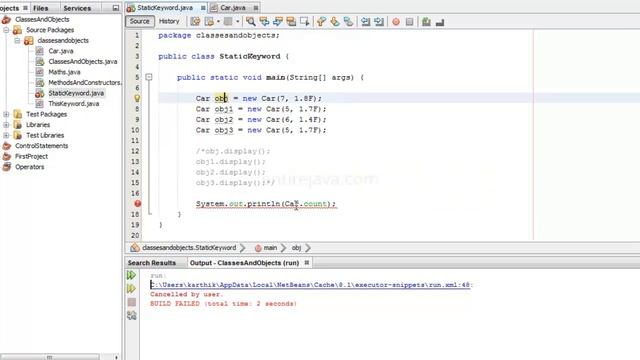Start macro recording with red circle icon
This screenshot has width=640, height=360.
pos(396,22)
